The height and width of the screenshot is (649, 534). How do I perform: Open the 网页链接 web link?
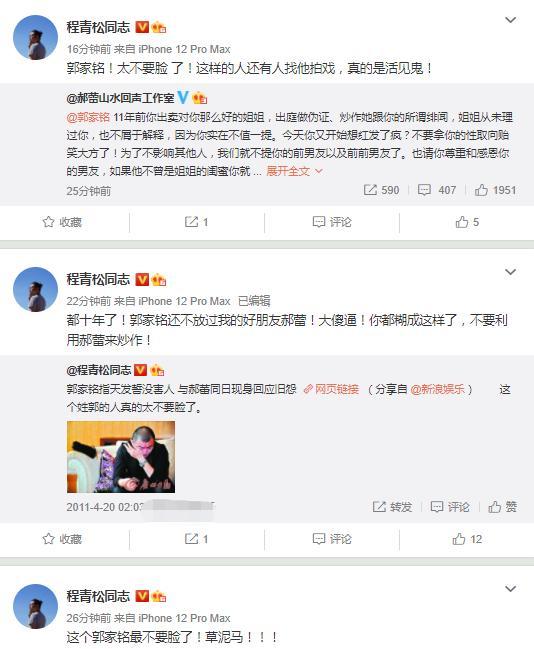pyautogui.click(x=331, y=389)
